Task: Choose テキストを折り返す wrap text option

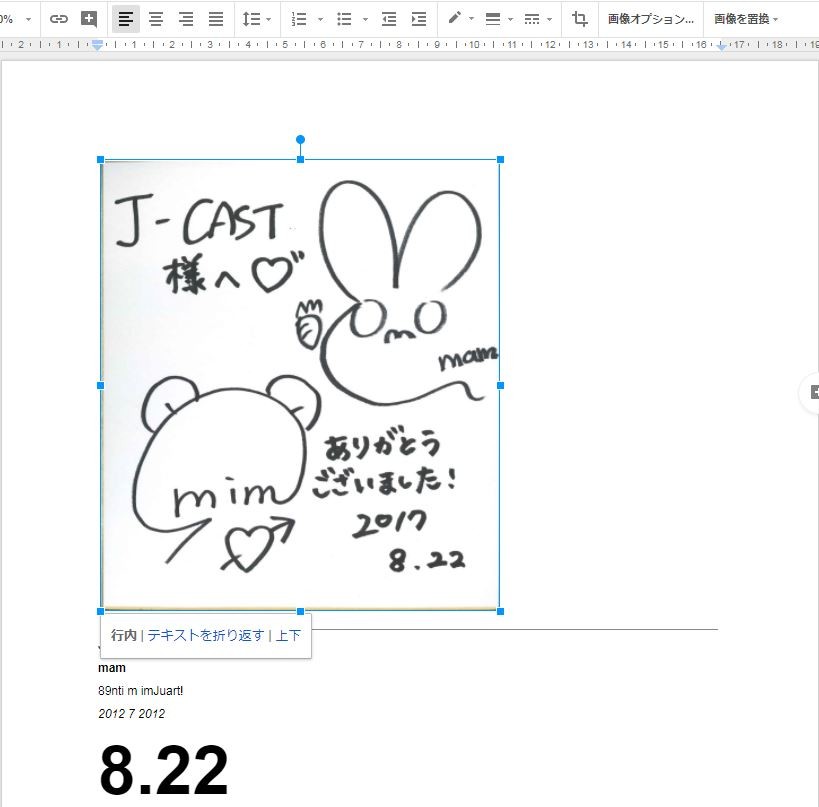Action: (x=206, y=635)
